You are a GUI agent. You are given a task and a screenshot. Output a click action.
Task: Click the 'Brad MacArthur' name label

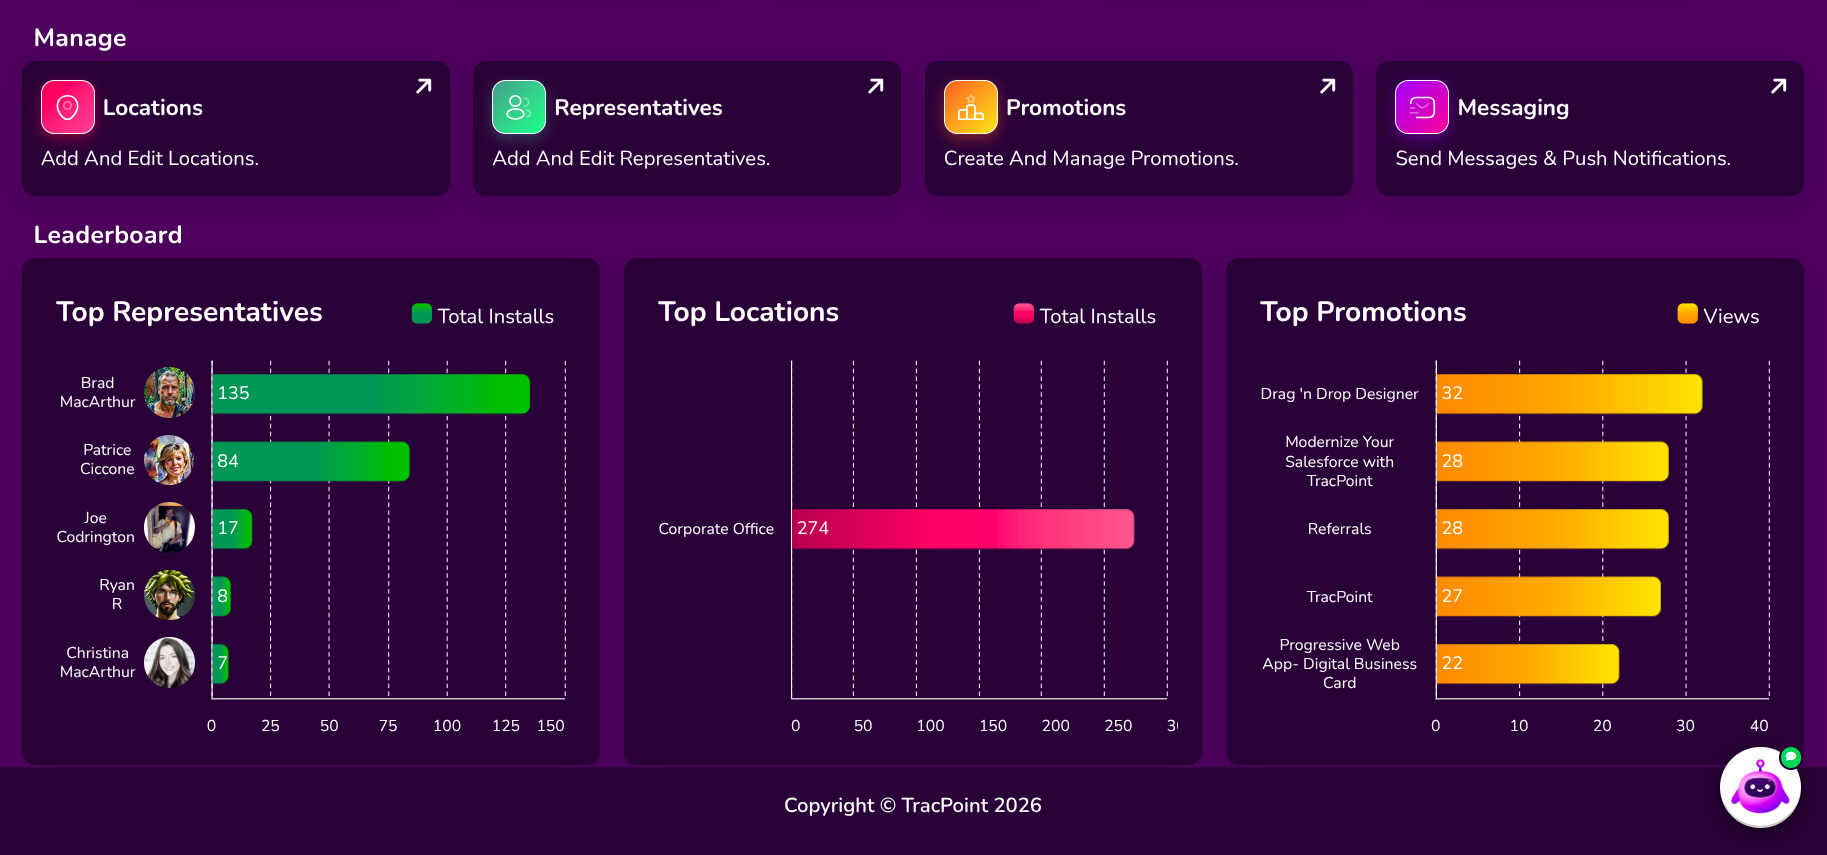[97, 392]
